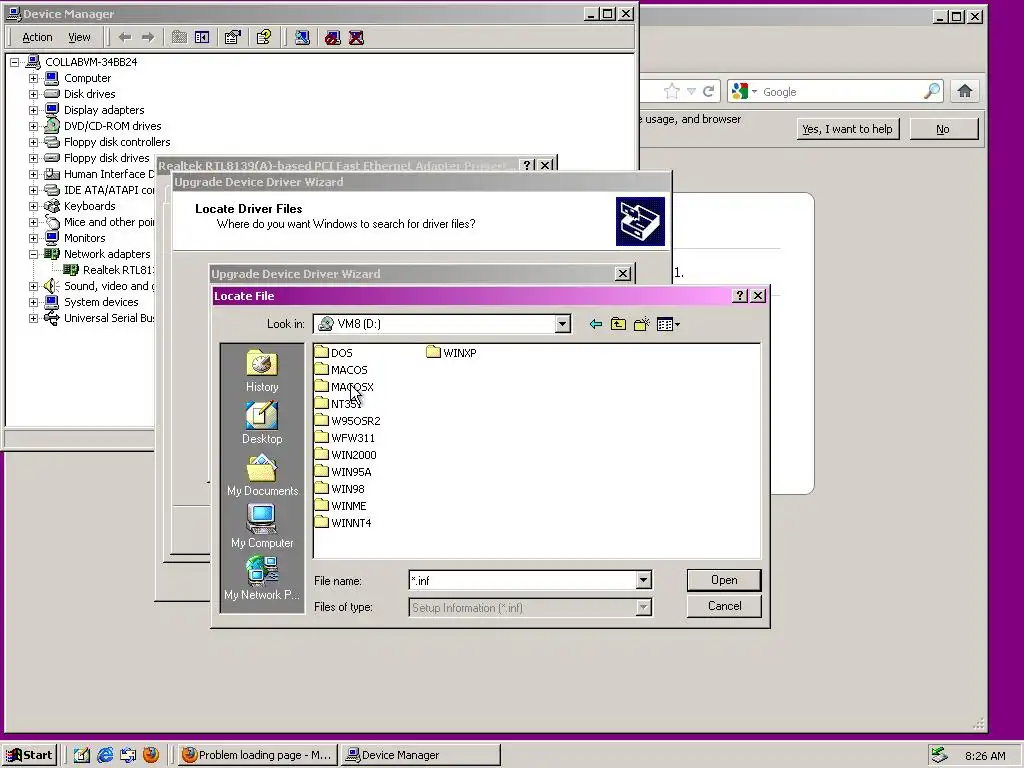Select the NT351 folder
The width and height of the screenshot is (1024, 768).
(x=338, y=404)
